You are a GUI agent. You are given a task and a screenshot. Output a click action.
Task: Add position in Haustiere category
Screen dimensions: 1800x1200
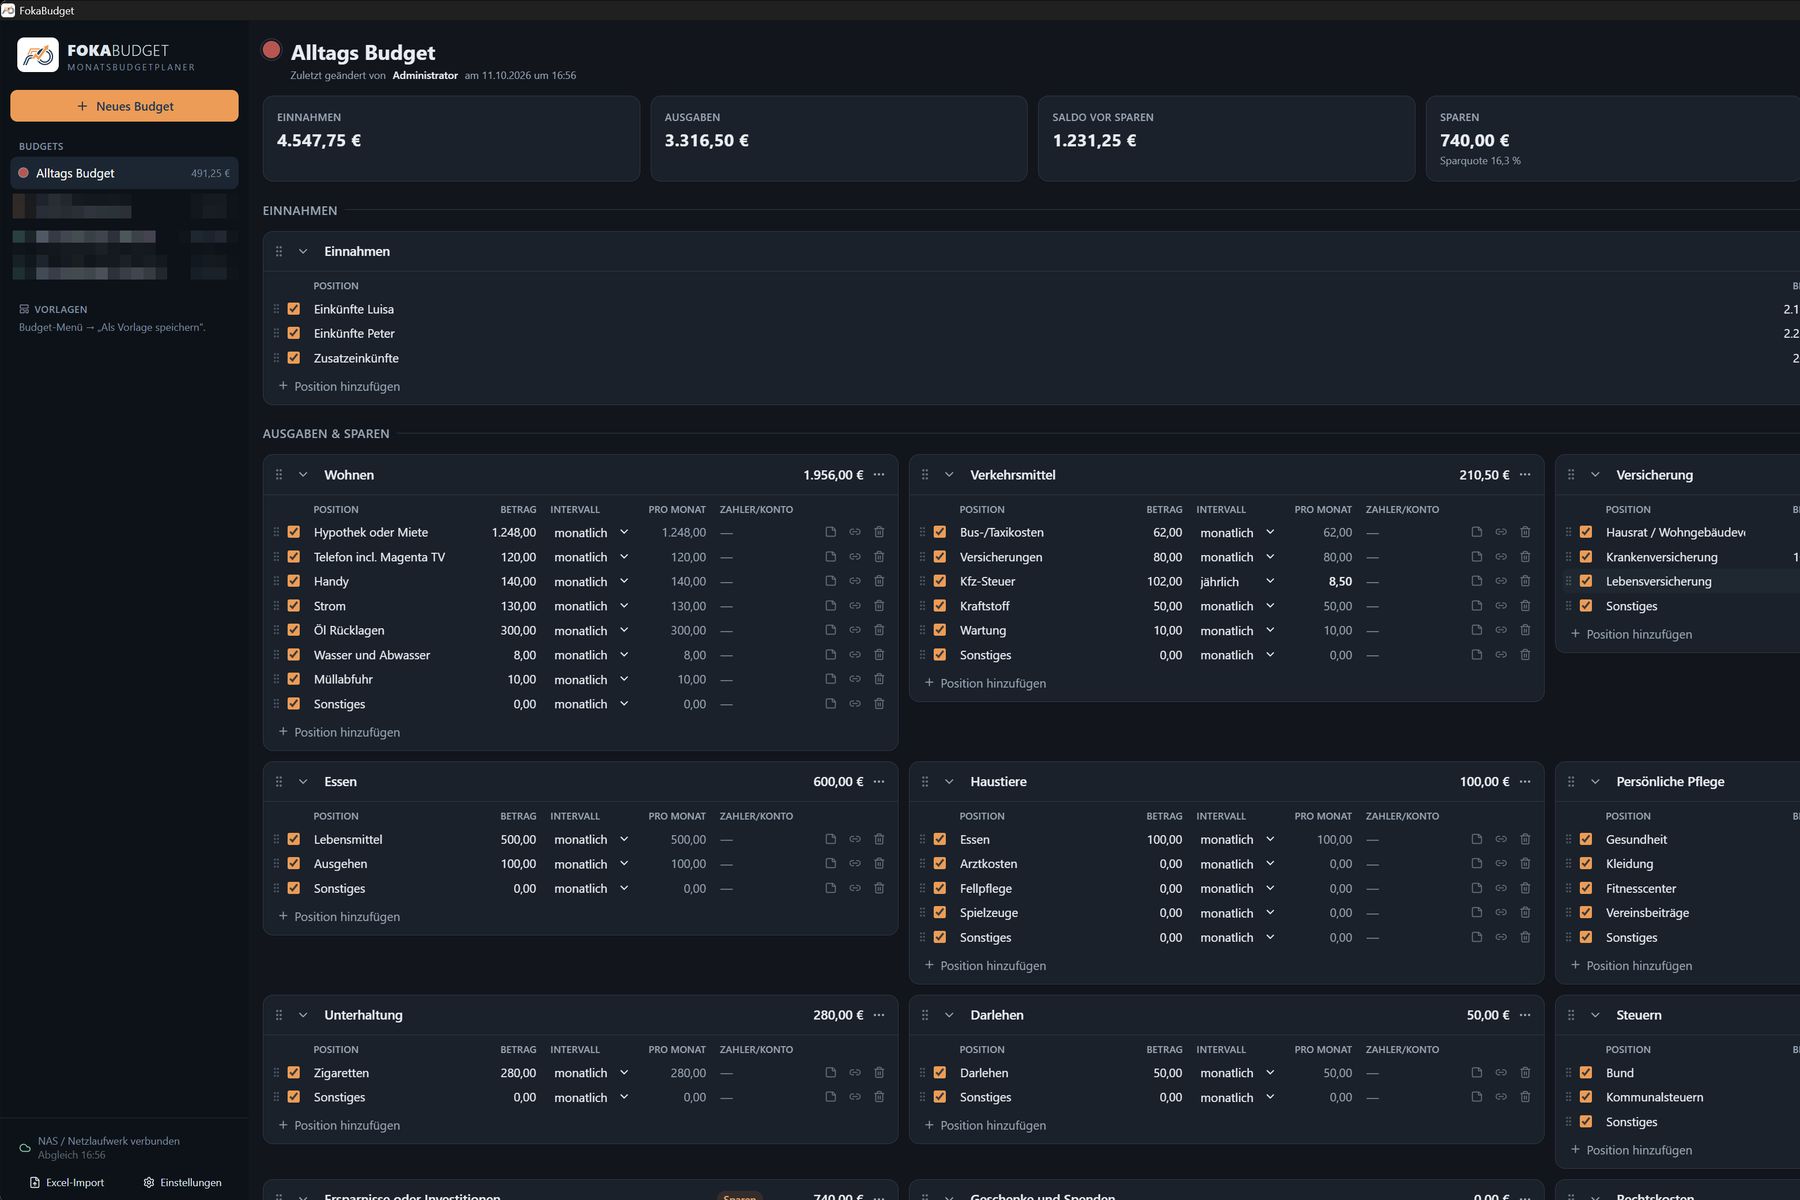pos(985,965)
